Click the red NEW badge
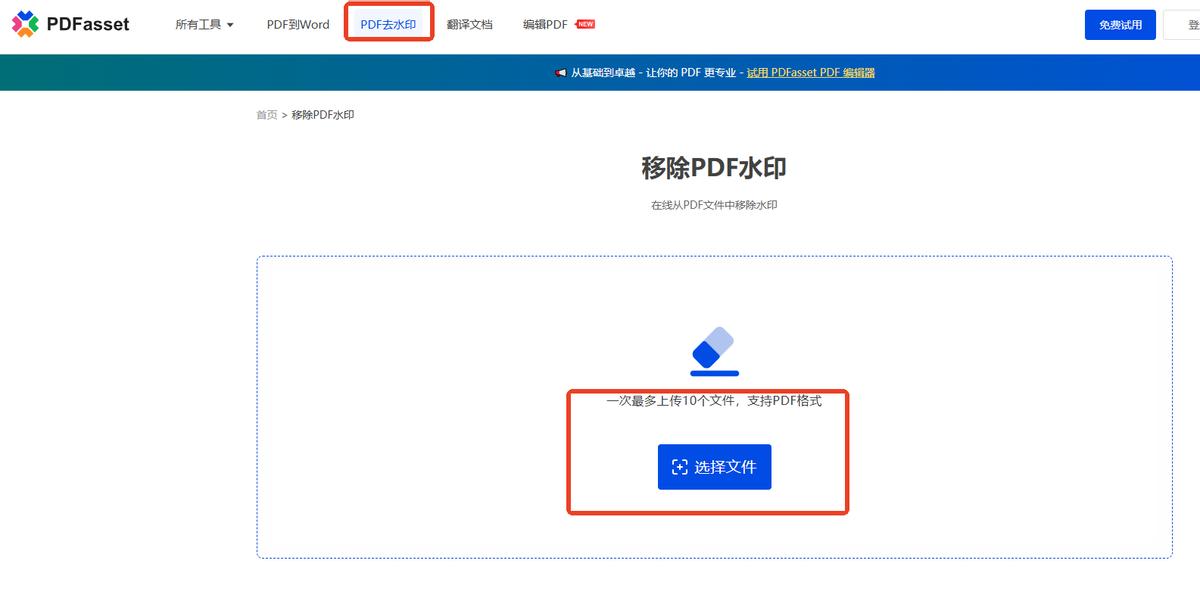This screenshot has width=1200, height=594. click(x=586, y=24)
